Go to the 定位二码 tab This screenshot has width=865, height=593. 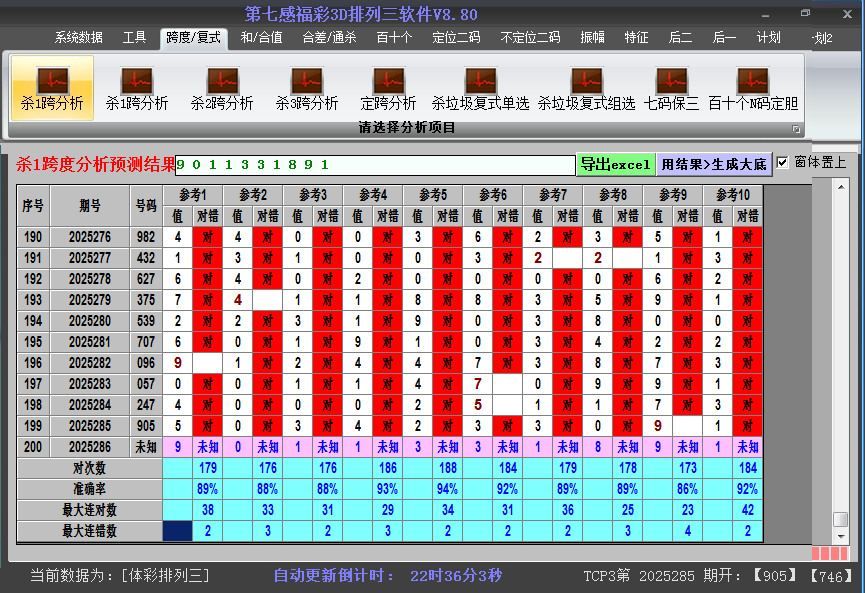(456, 38)
